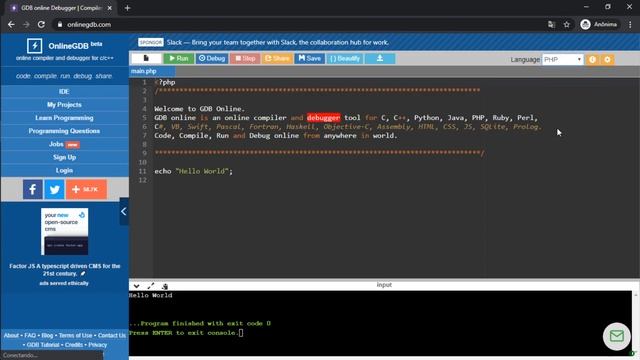Select the input tab of console
Viewport: 640px width, 360px height.
tap(384, 285)
